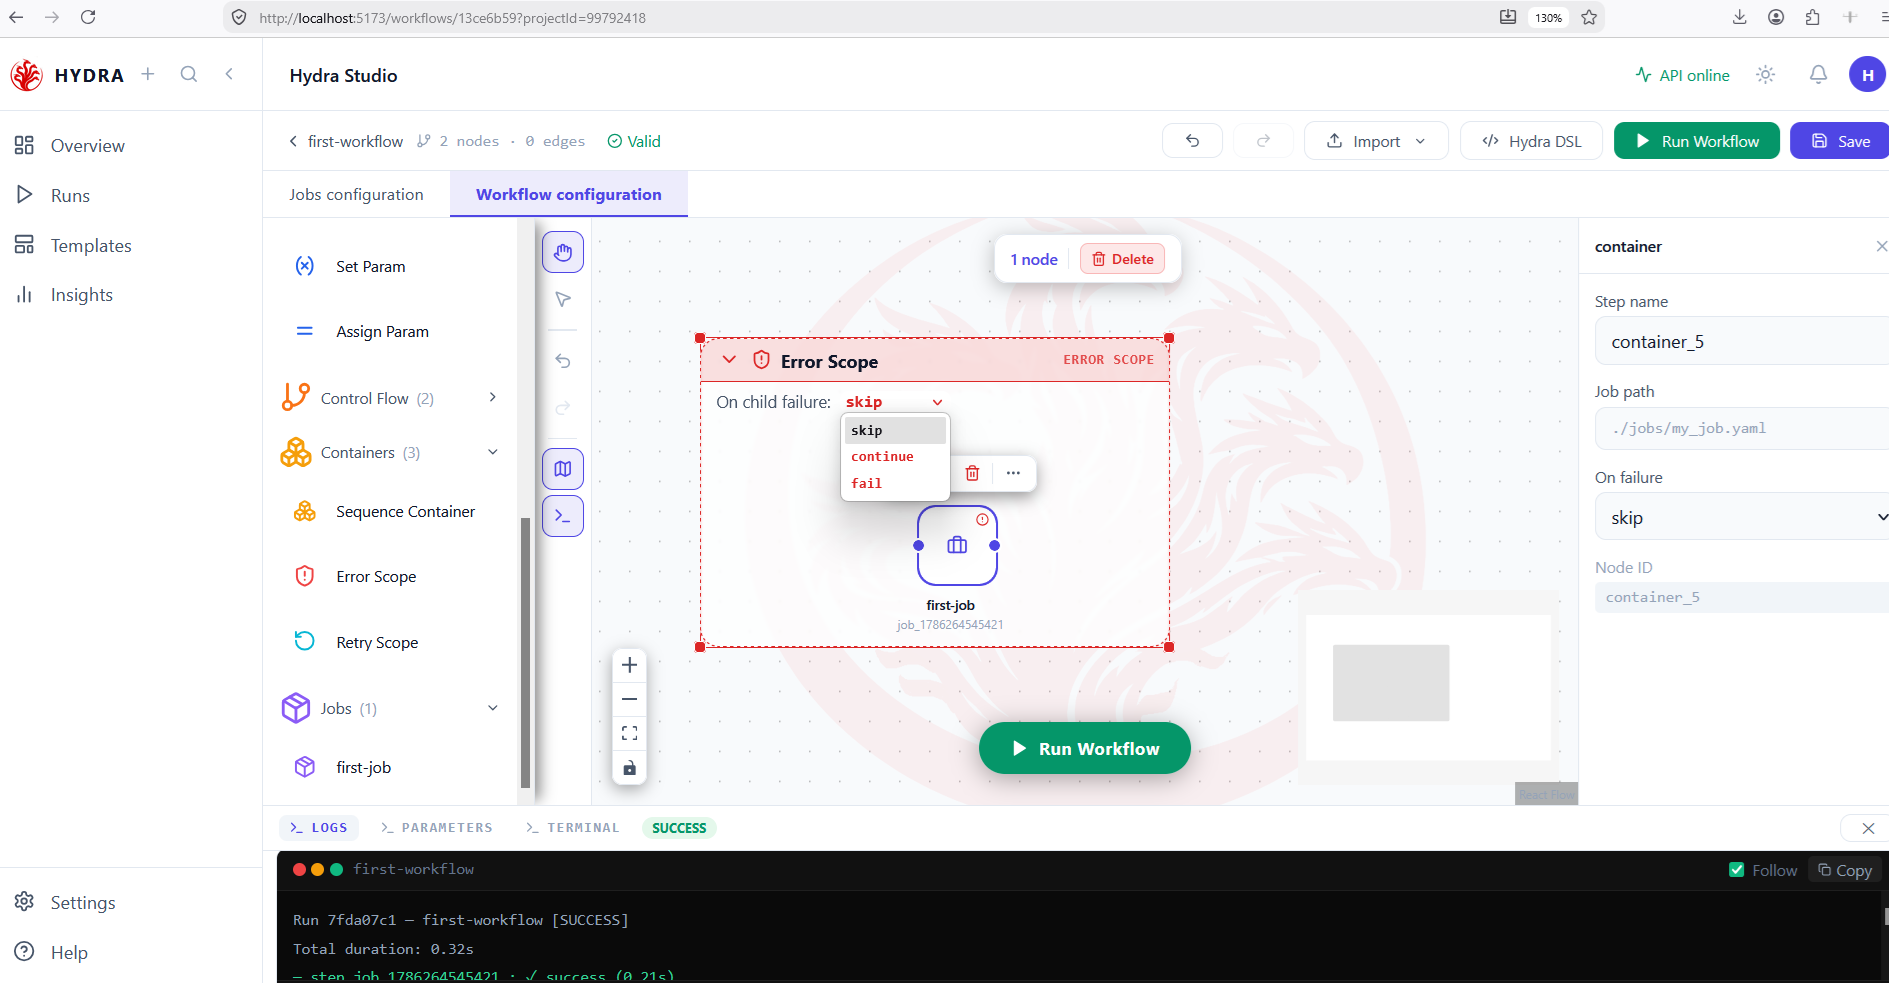Click the redo button in the header toolbar
This screenshot has height=983, width=1889.
[x=1263, y=141]
